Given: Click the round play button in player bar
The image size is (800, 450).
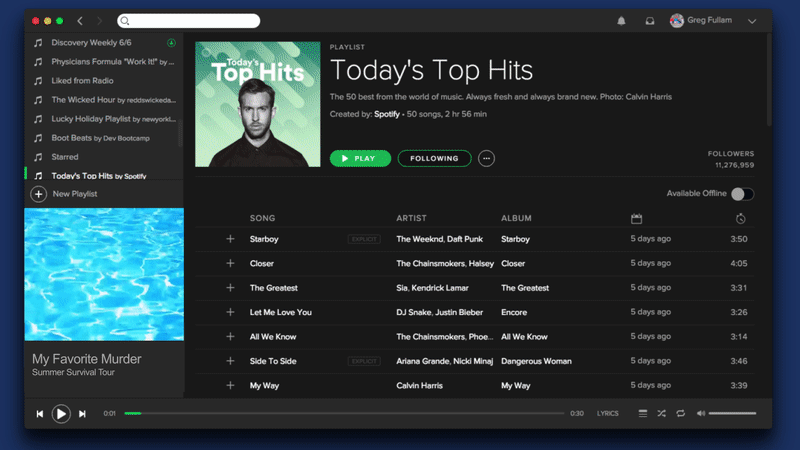Looking at the screenshot, I should point(61,414).
